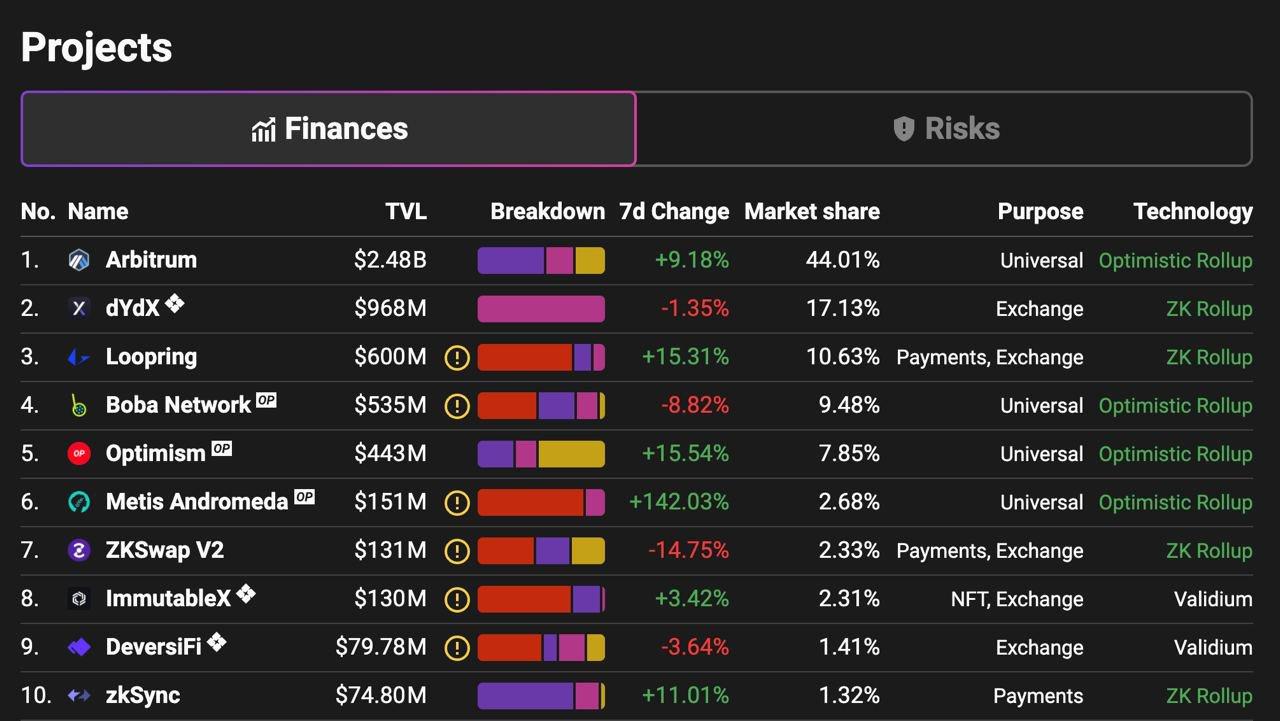The width and height of the screenshot is (1280, 721).
Task: Click the OP badge next to Optimism
Action: (221, 449)
